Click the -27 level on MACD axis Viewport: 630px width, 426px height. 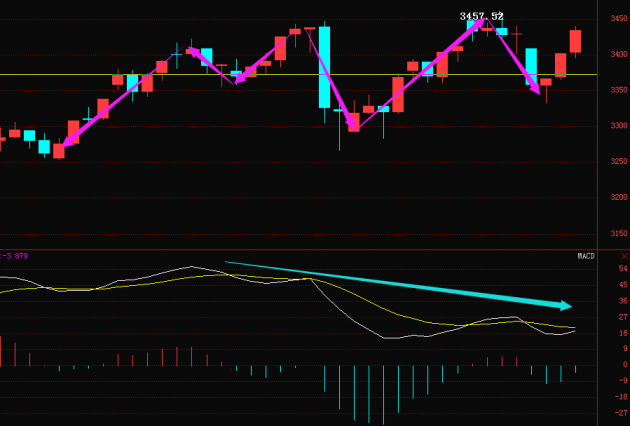tap(620, 412)
